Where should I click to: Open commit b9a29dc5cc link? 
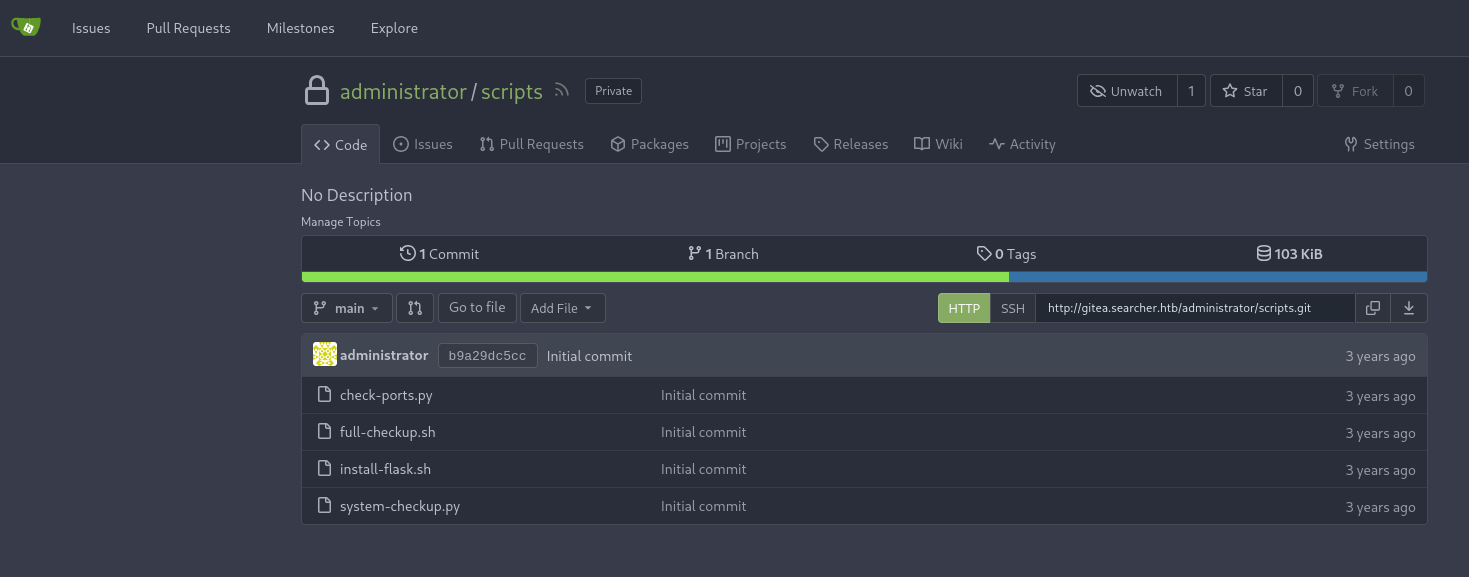click(487, 356)
